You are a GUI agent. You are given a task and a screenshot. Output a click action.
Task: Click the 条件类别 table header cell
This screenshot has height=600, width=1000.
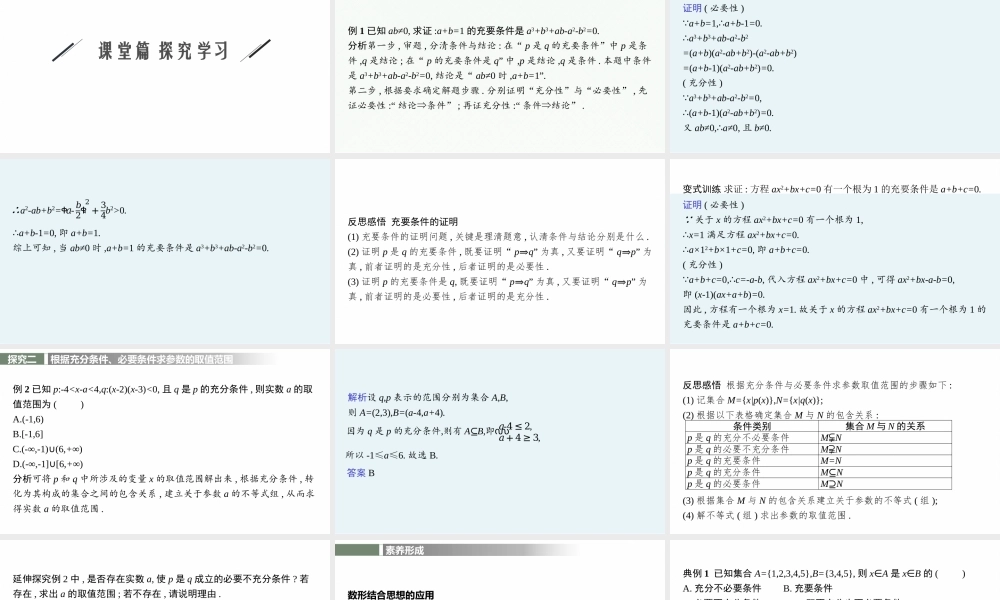tap(751, 426)
